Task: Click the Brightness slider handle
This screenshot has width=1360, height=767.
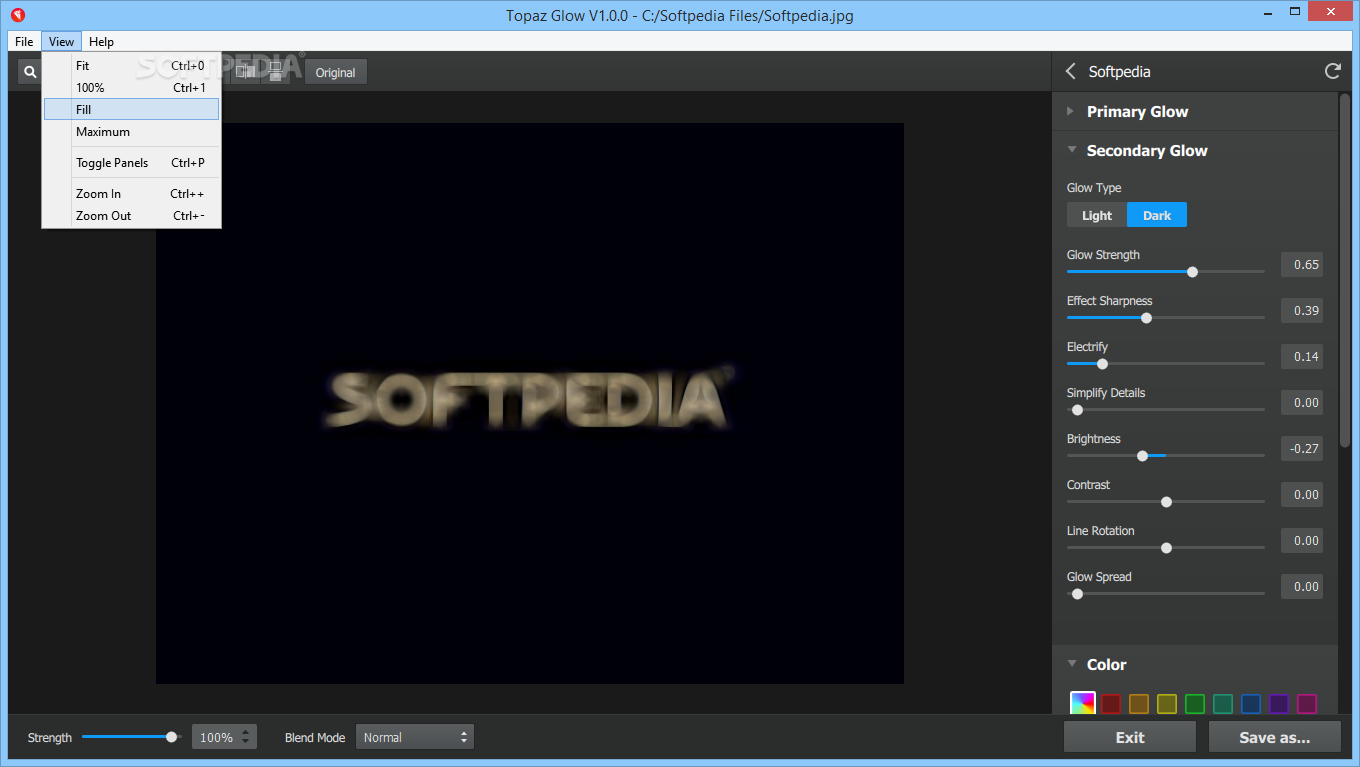Action: pos(1142,456)
